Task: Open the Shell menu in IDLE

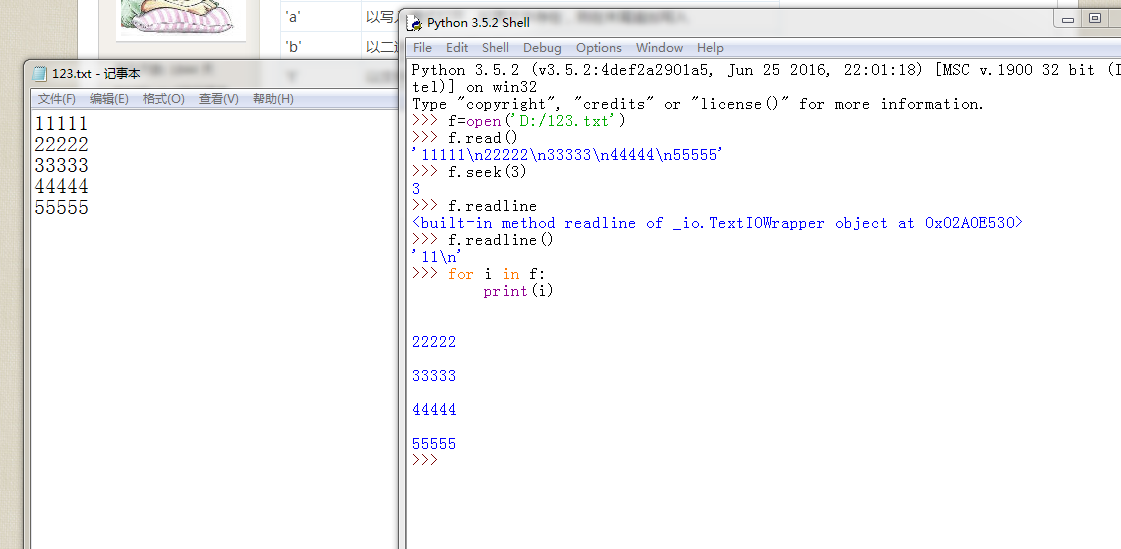Action: point(495,48)
